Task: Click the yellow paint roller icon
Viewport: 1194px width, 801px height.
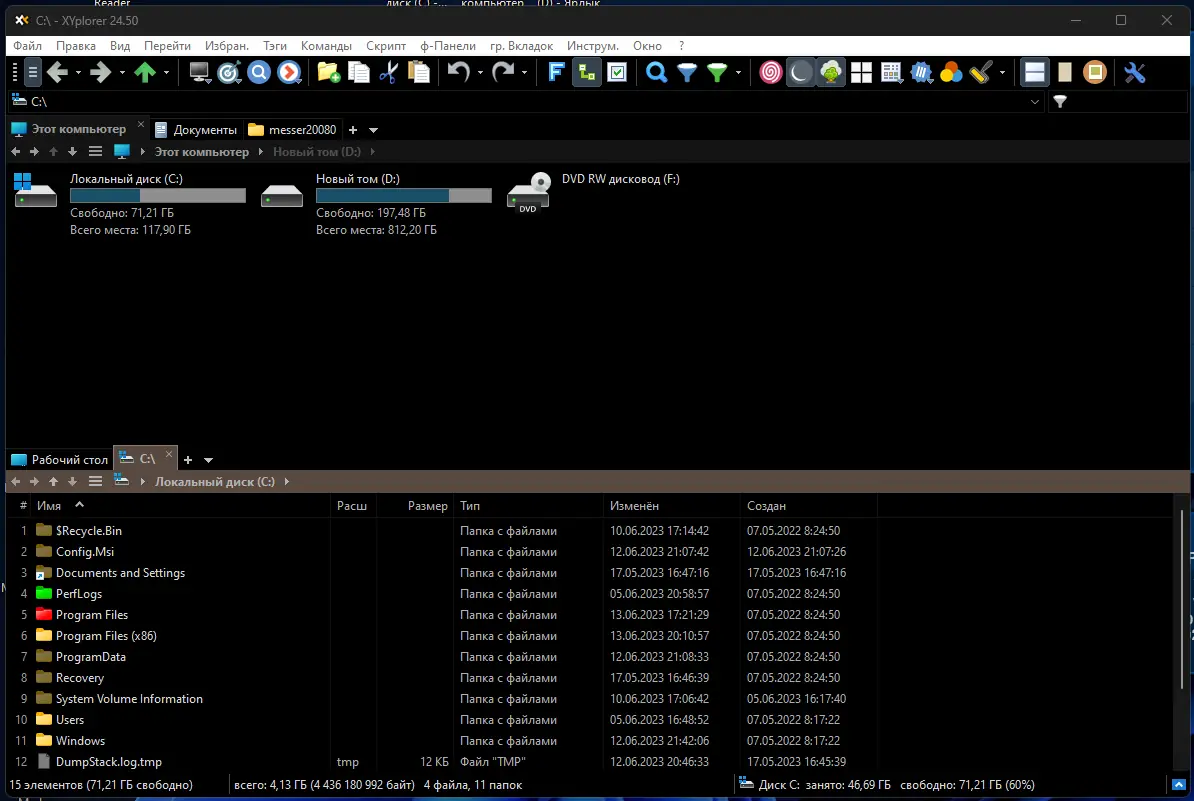Action: coord(981,73)
